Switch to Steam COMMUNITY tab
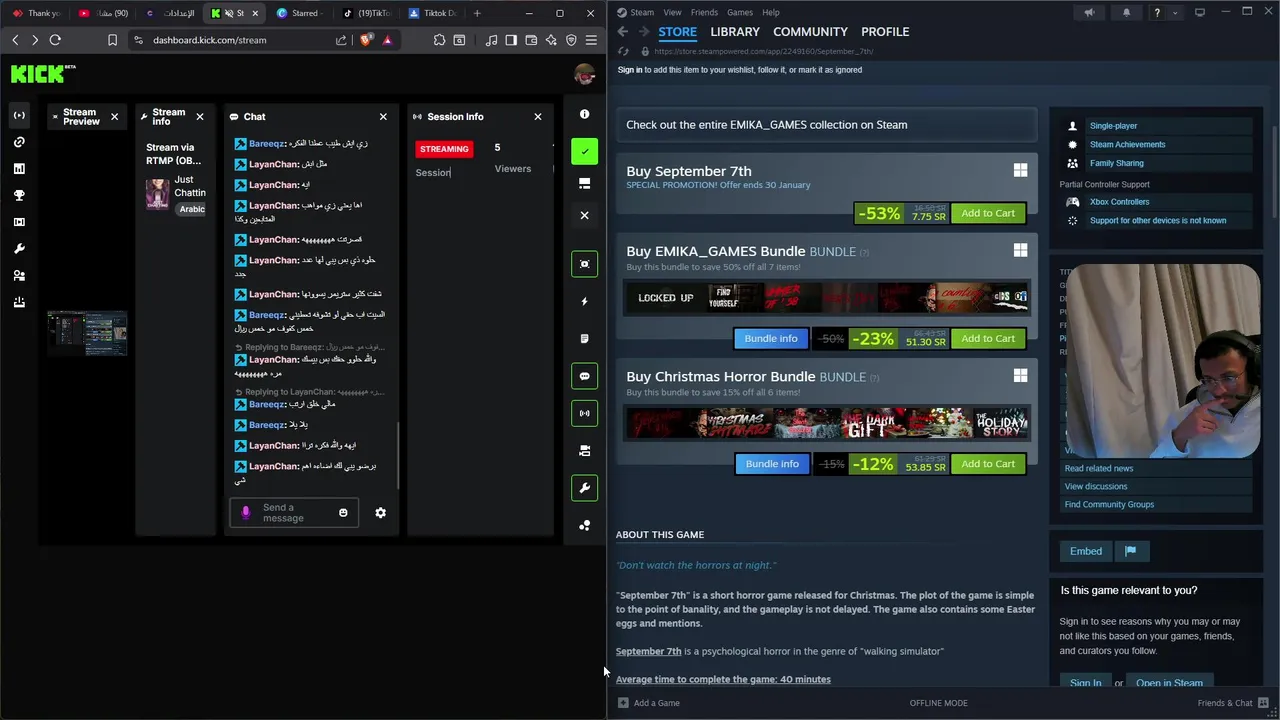Image resolution: width=1280 pixels, height=720 pixels. (810, 32)
